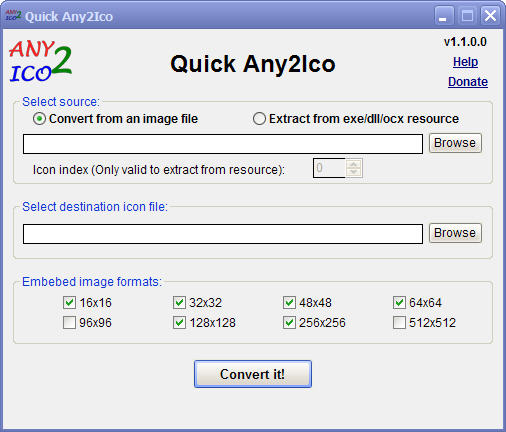Increase icon index with up arrow
This screenshot has height=432, width=506.
point(354,164)
